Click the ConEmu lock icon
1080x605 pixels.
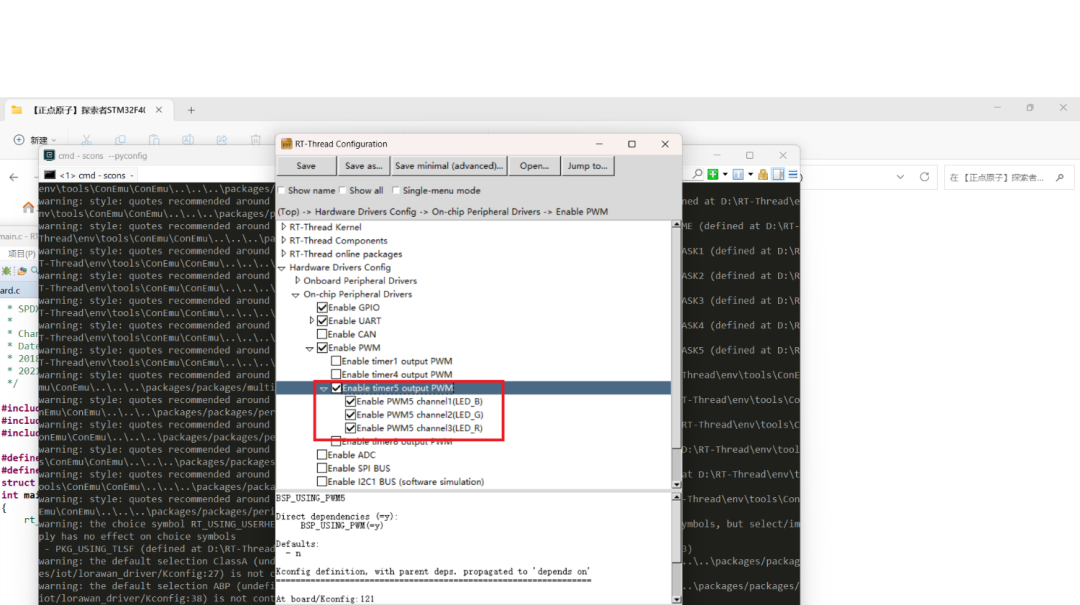(x=763, y=174)
